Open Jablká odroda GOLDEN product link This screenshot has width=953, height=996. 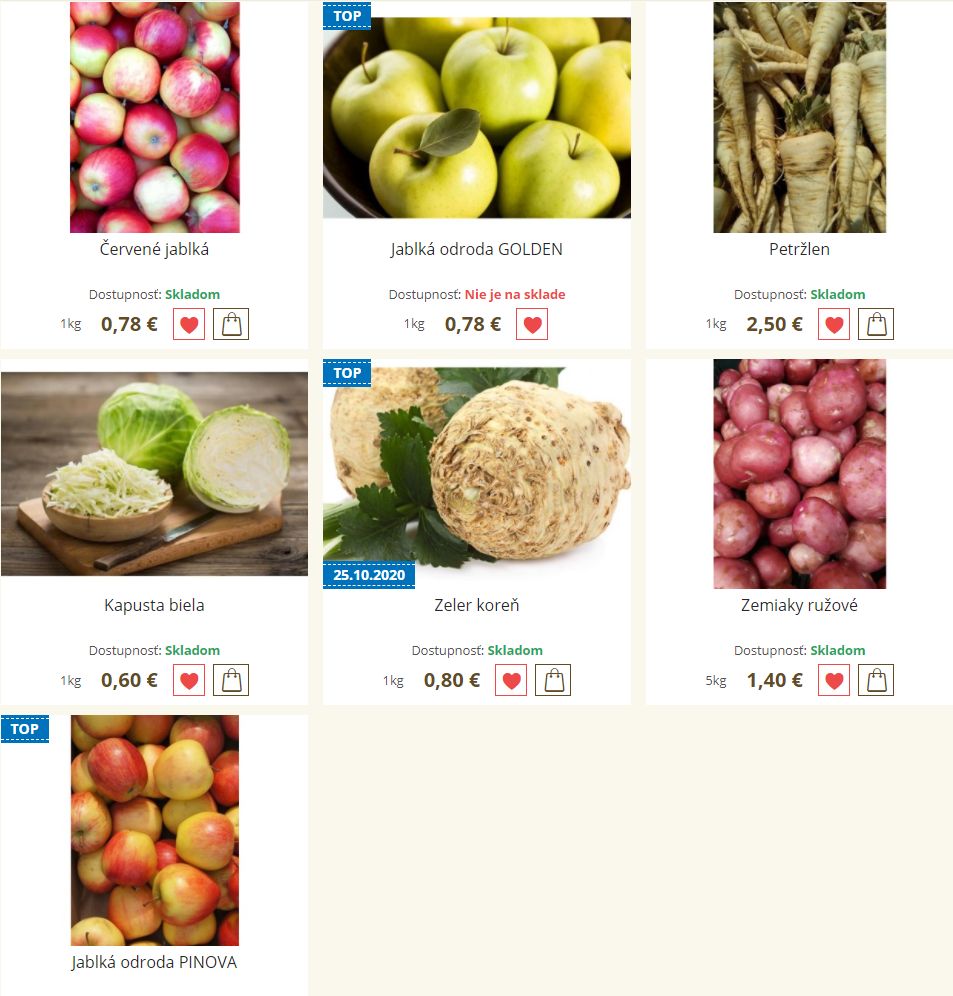[476, 249]
